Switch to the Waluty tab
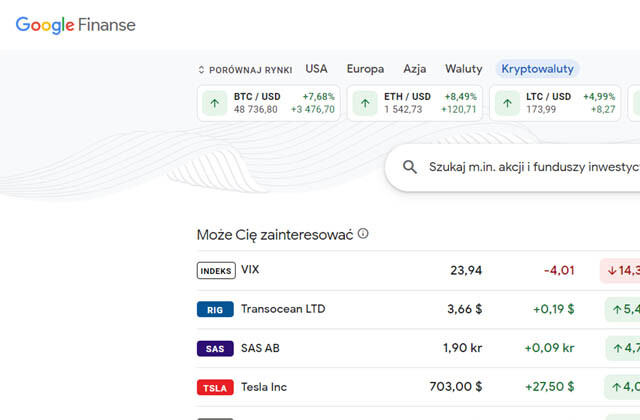Image resolution: width=640 pixels, height=420 pixels. [464, 69]
